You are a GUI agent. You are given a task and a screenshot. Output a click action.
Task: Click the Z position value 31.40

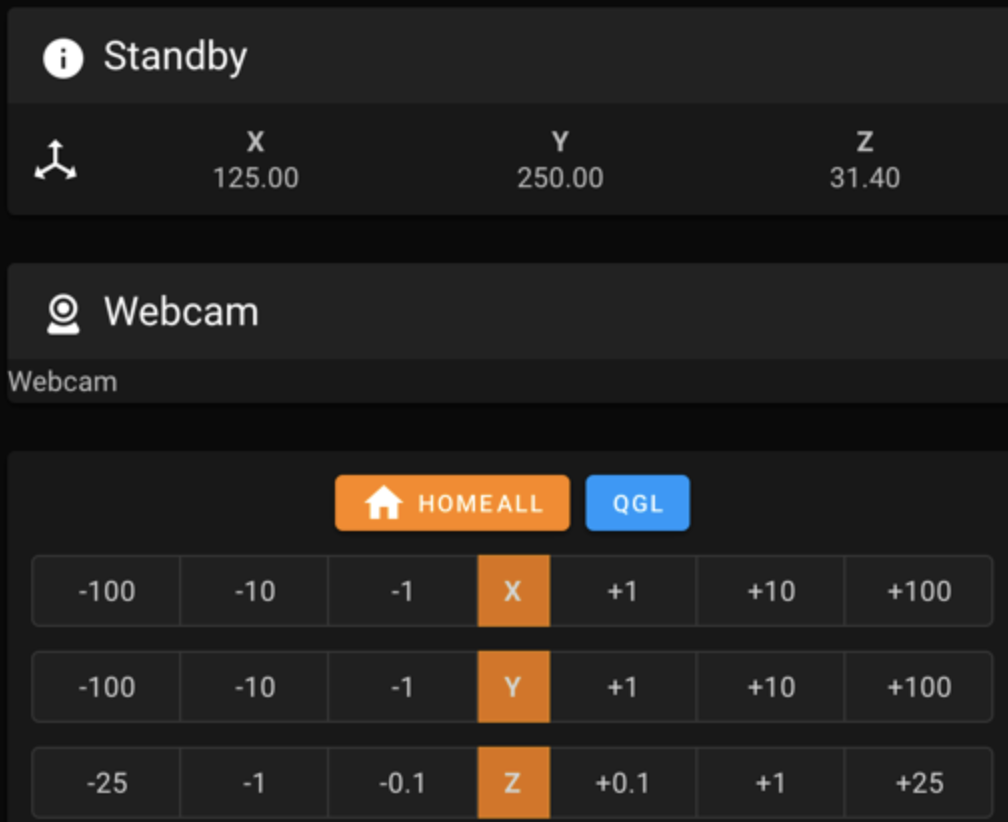[x=864, y=179]
